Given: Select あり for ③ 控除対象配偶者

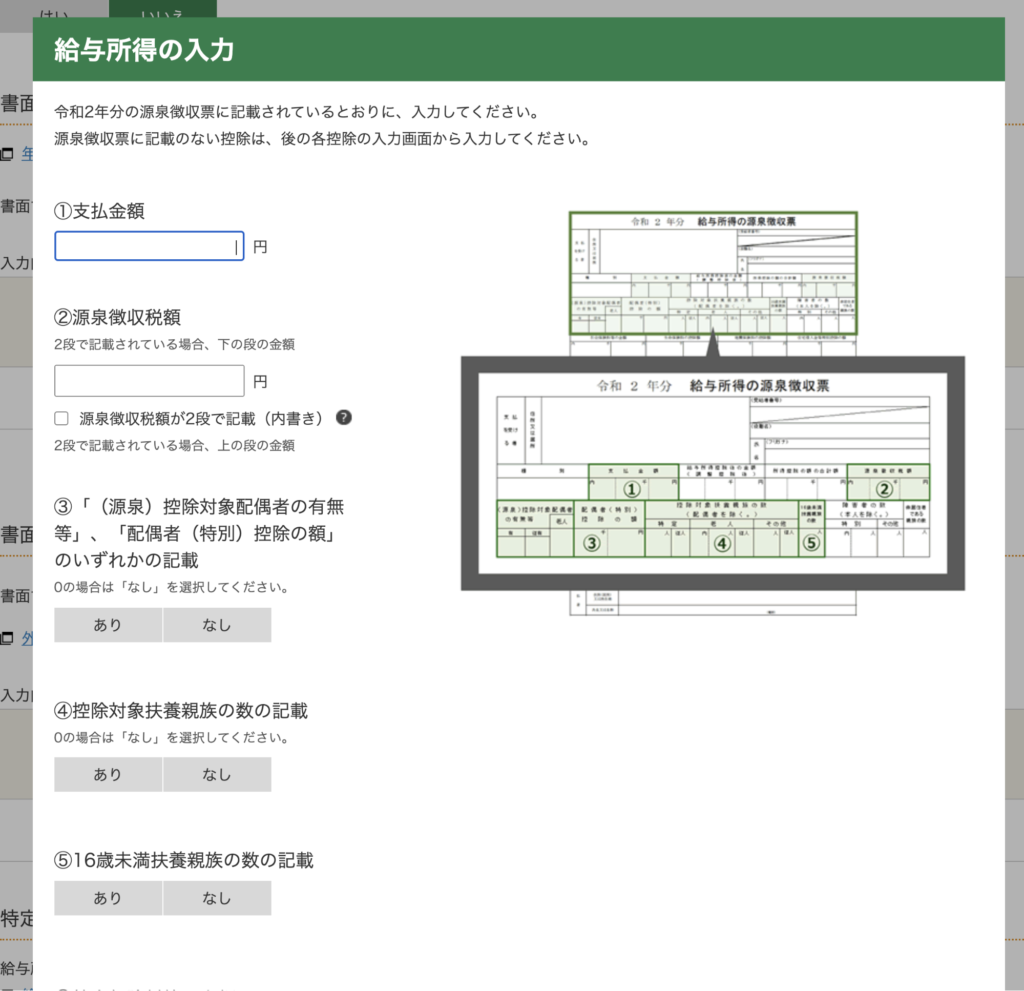Looking at the screenshot, I should pos(108,625).
